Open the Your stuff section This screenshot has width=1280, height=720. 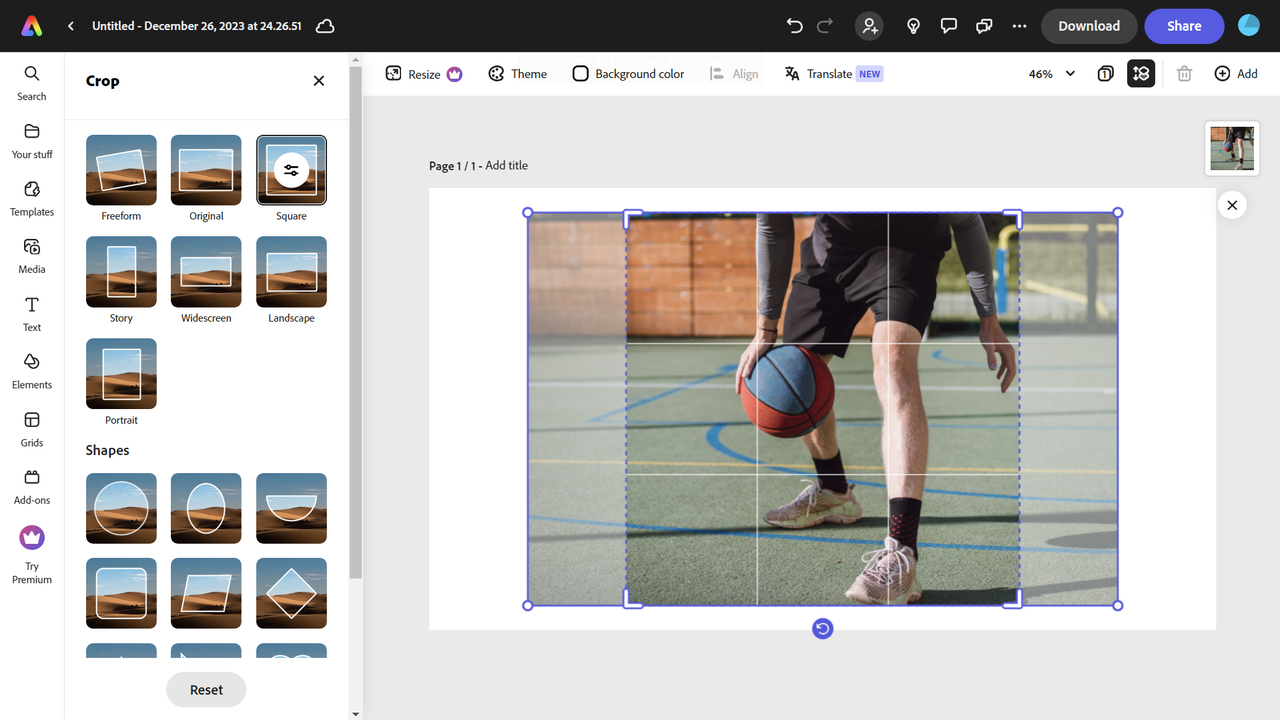pyautogui.click(x=31, y=140)
